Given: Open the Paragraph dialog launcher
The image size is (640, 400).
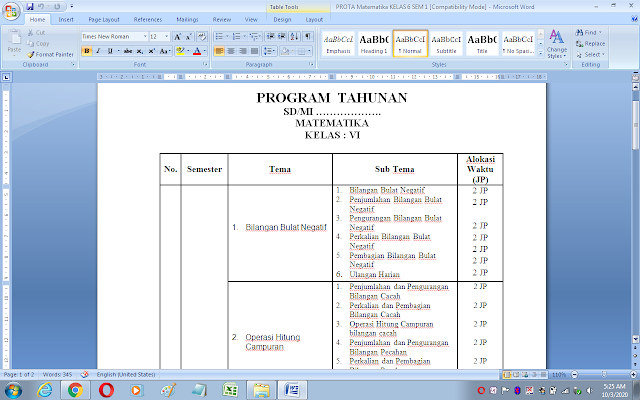Looking at the screenshot, I should pyautogui.click(x=311, y=64).
